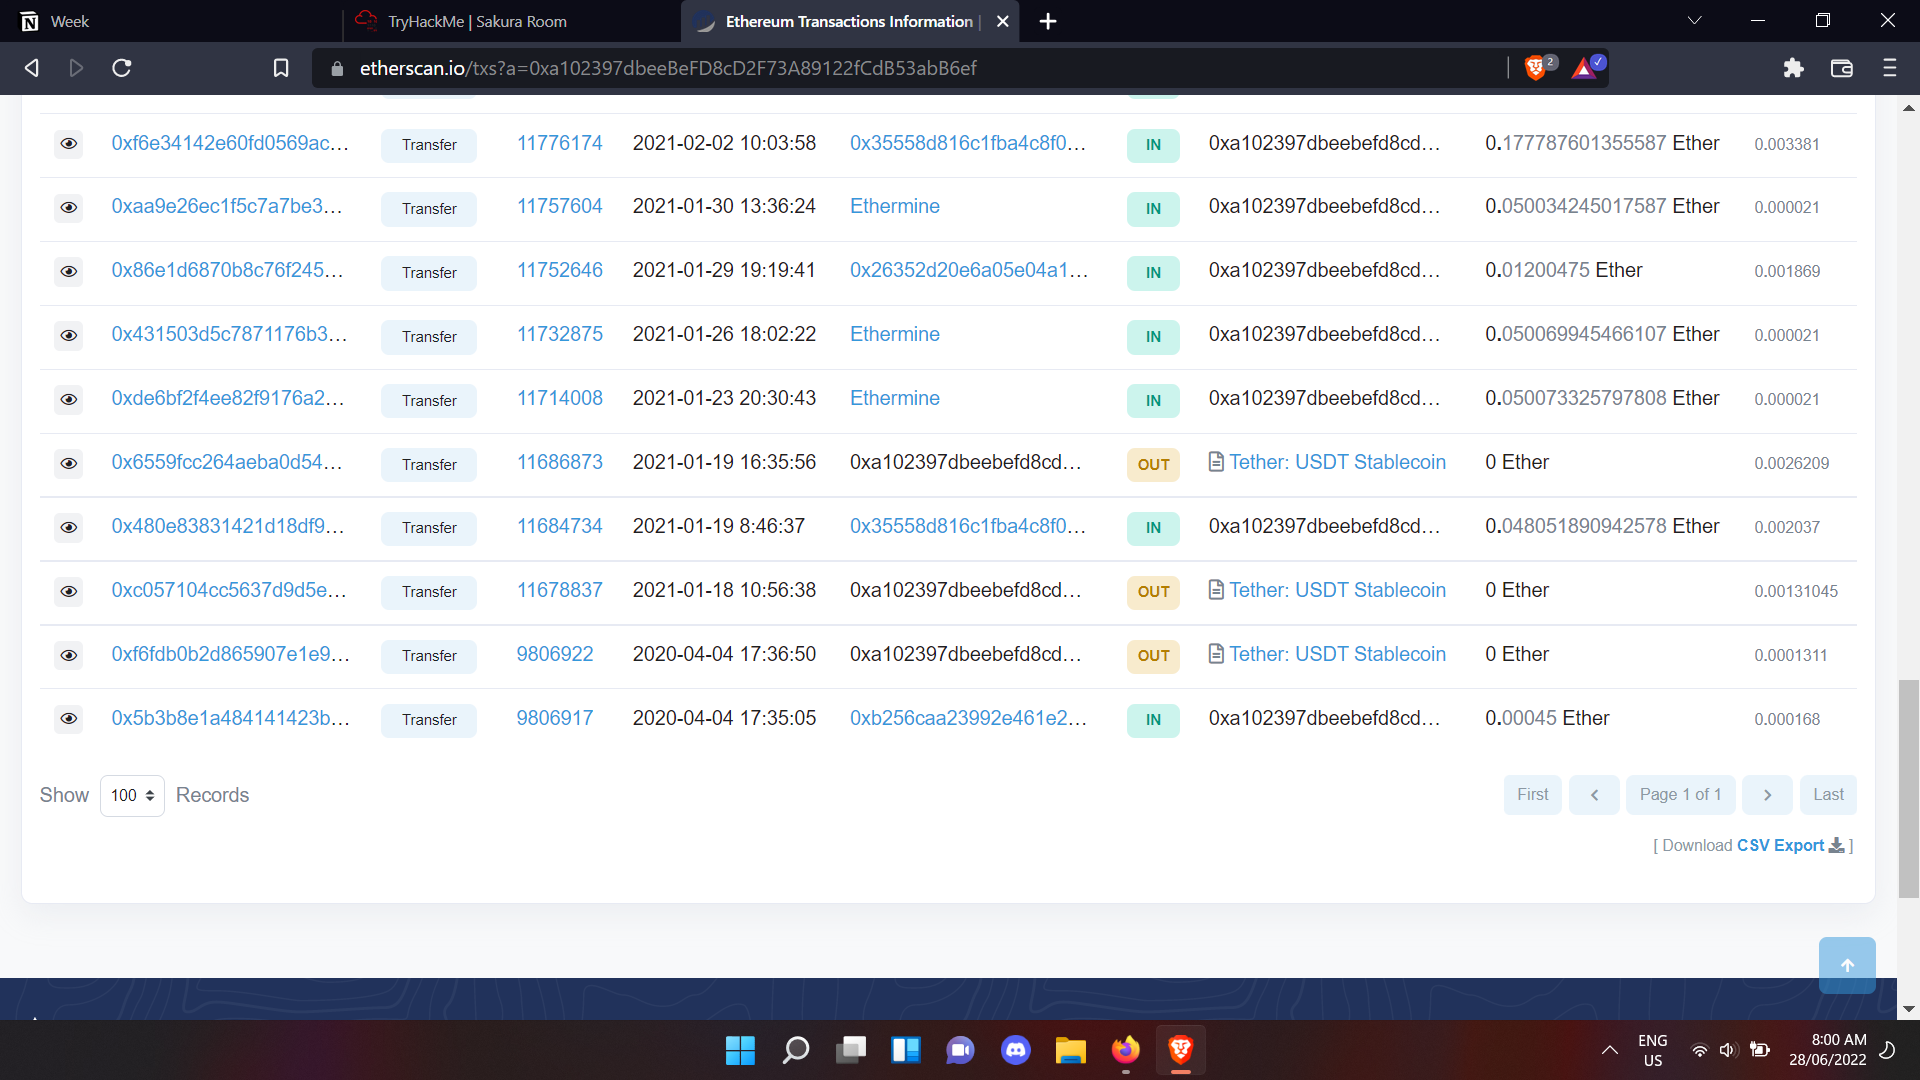Toggle eye preview for 0xaa9e26ec1f5c7a7be3 transaction
The width and height of the screenshot is (1920, 1080).
tap(68, 208)
